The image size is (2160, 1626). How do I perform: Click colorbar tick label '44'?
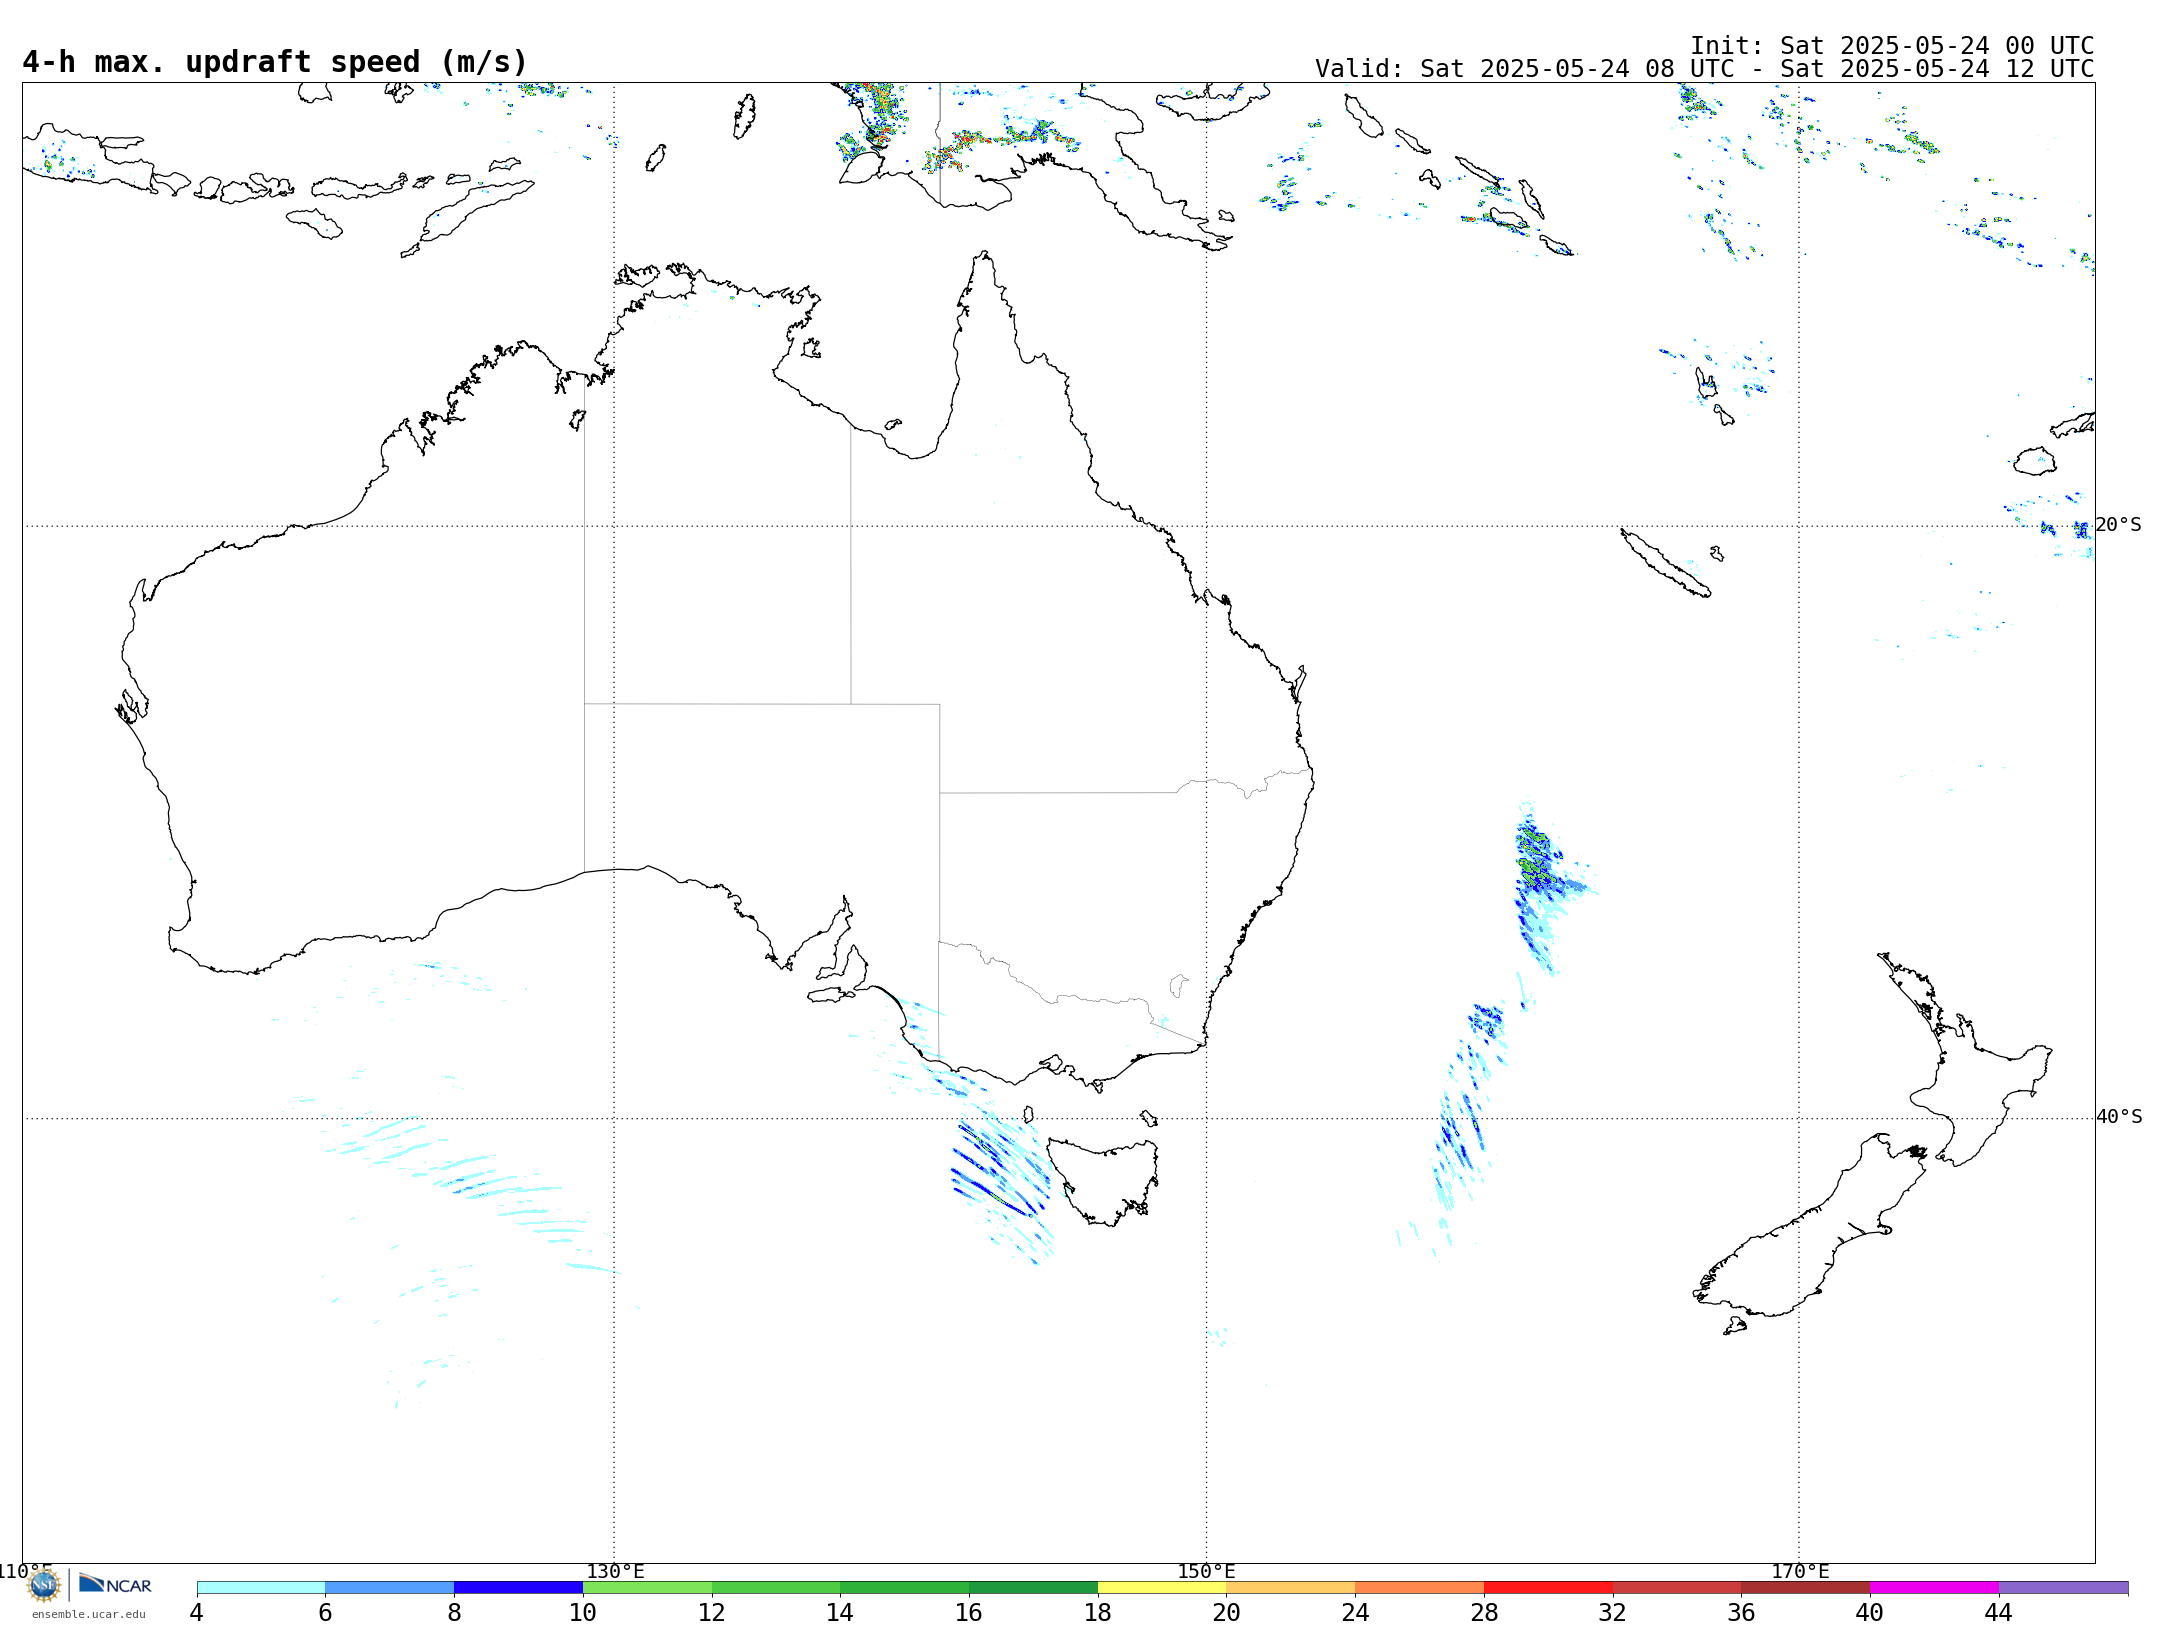(1999, 1613)
